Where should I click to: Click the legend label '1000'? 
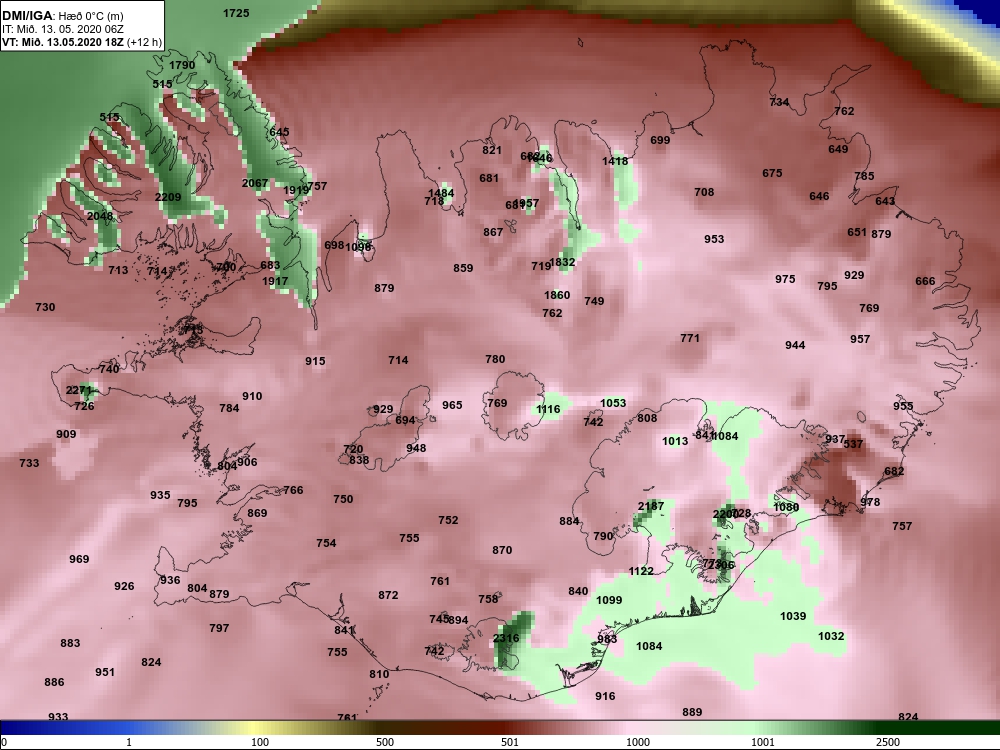[x=638, y=742]
